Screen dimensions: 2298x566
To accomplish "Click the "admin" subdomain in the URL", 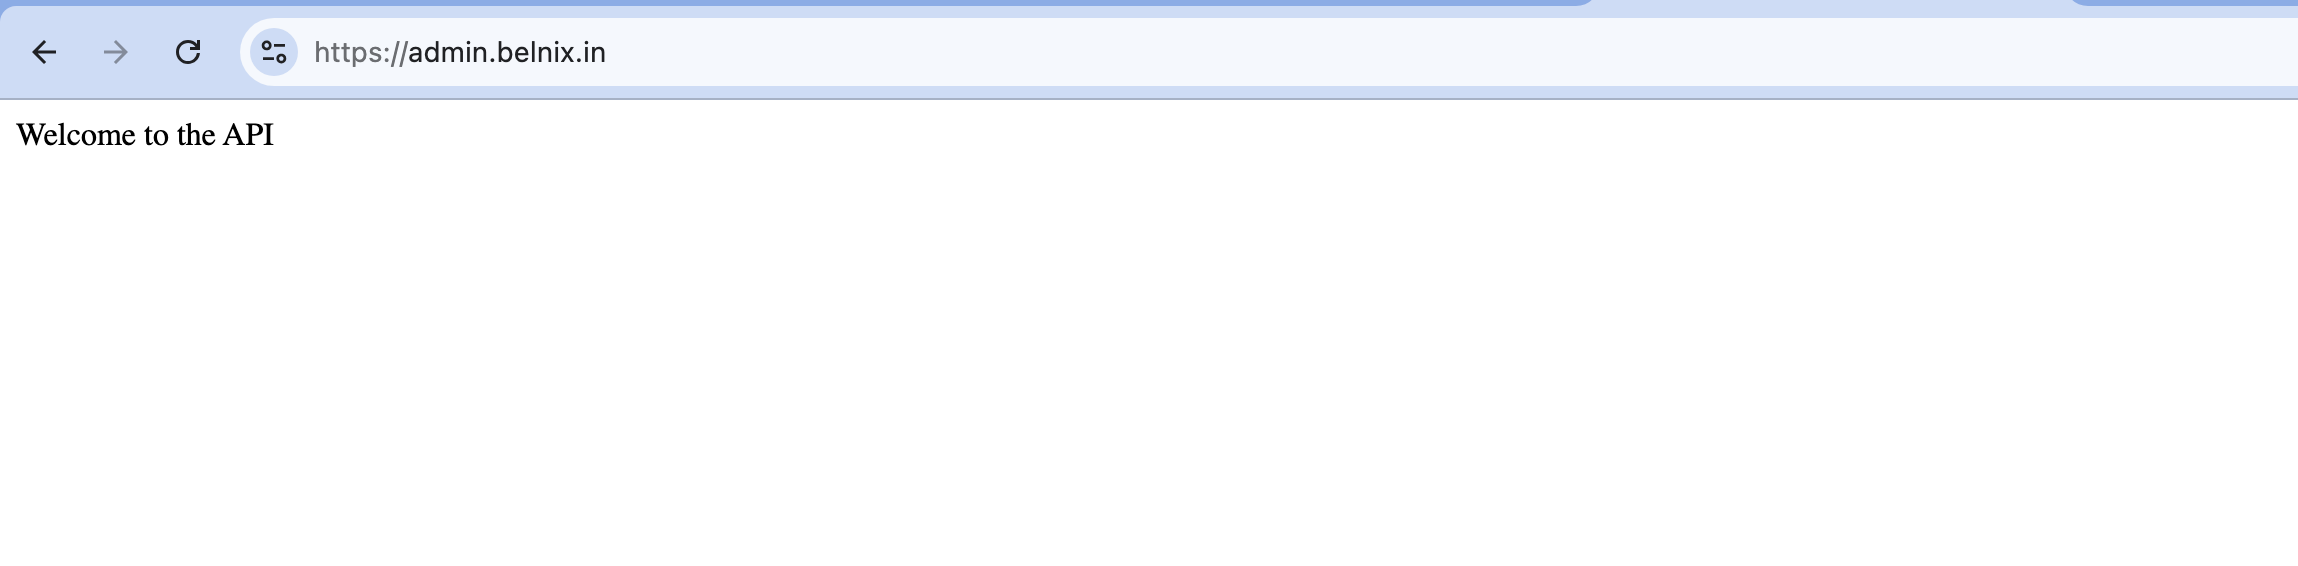I will click(448, 52).
